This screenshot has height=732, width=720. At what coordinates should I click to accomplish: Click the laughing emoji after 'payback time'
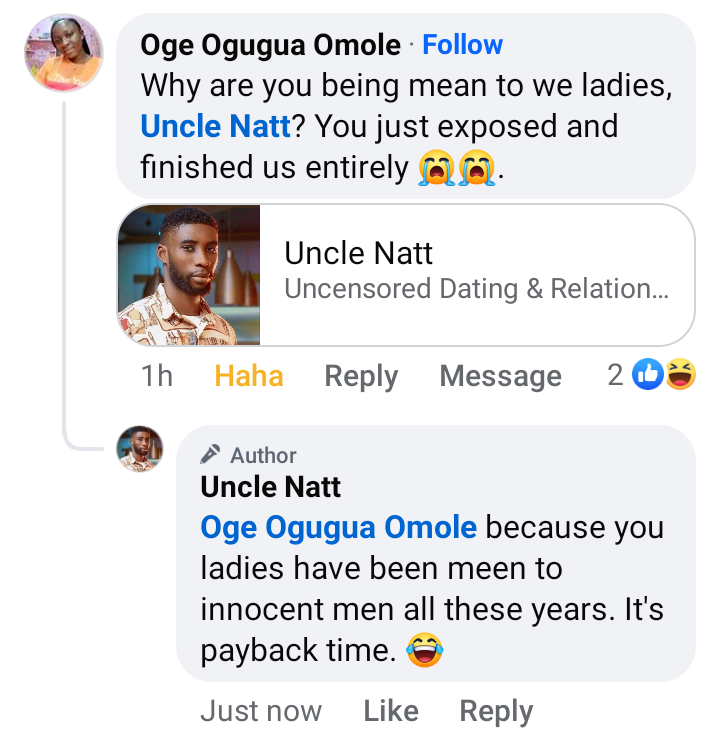tap(424, 652)
